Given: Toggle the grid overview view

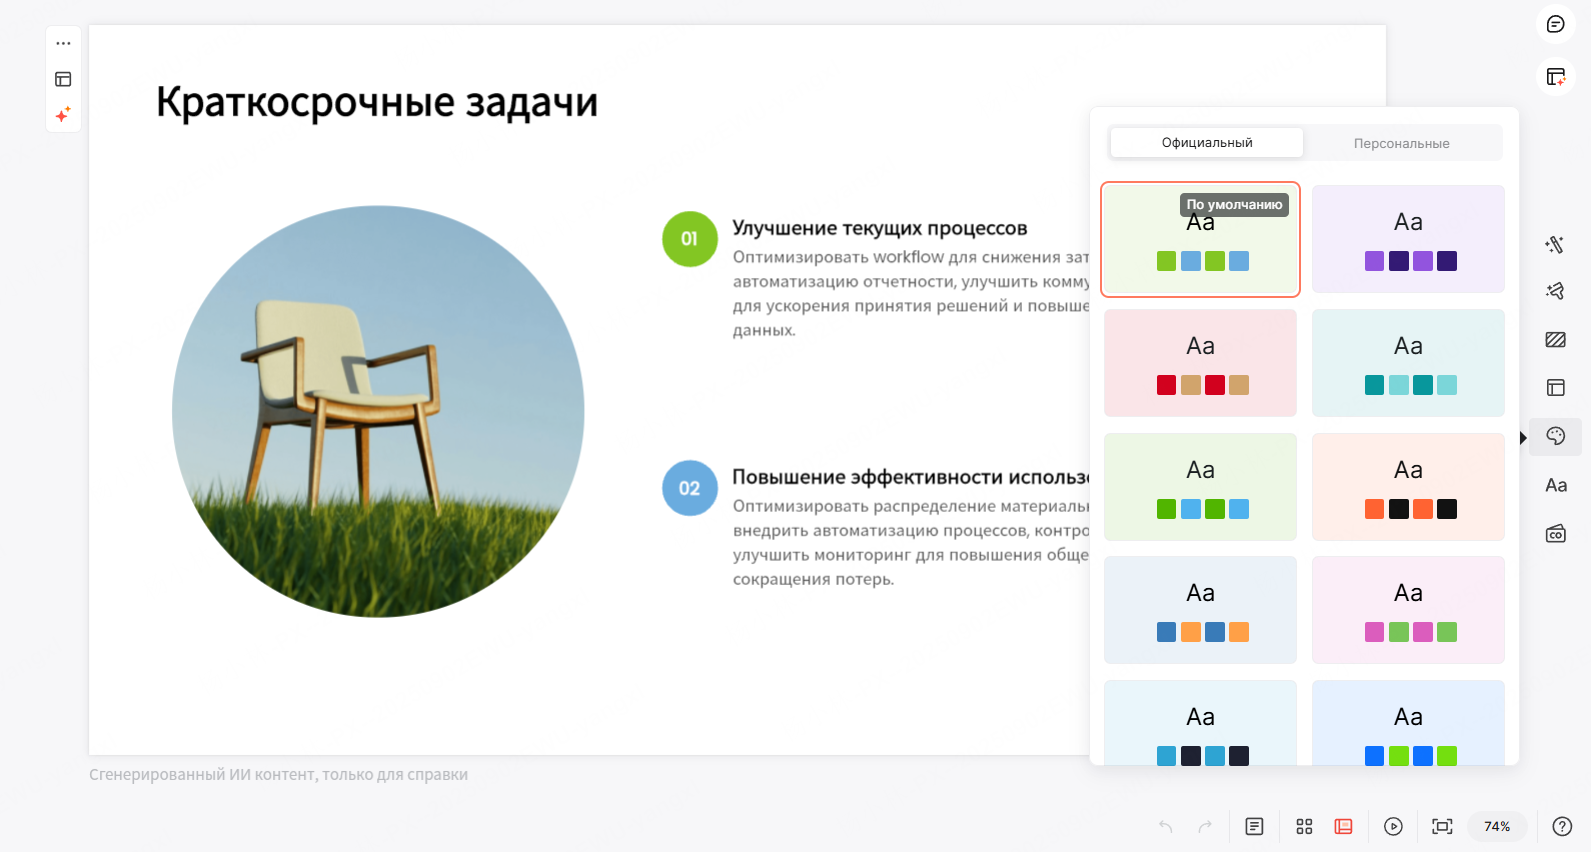Looking at the screenshot, I should pos(1304,826).
